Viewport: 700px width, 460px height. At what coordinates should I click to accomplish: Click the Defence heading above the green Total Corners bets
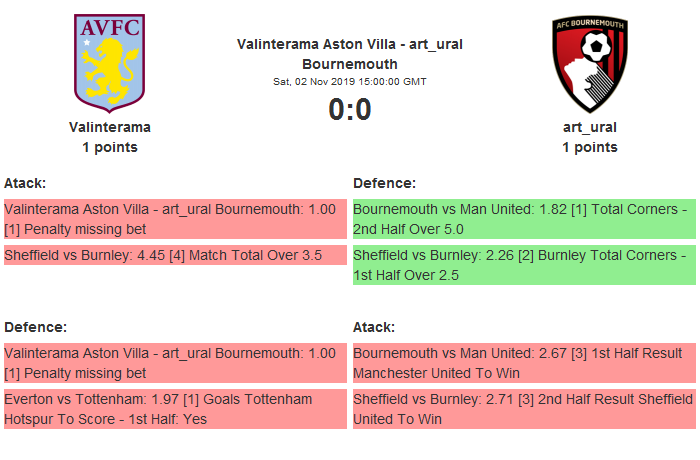tap(385, 183)
